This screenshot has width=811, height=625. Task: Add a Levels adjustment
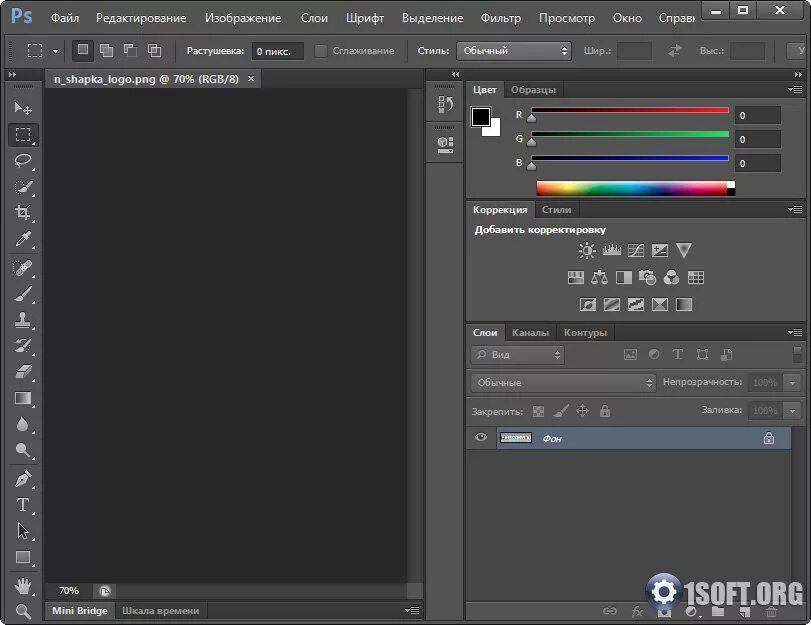611,251
